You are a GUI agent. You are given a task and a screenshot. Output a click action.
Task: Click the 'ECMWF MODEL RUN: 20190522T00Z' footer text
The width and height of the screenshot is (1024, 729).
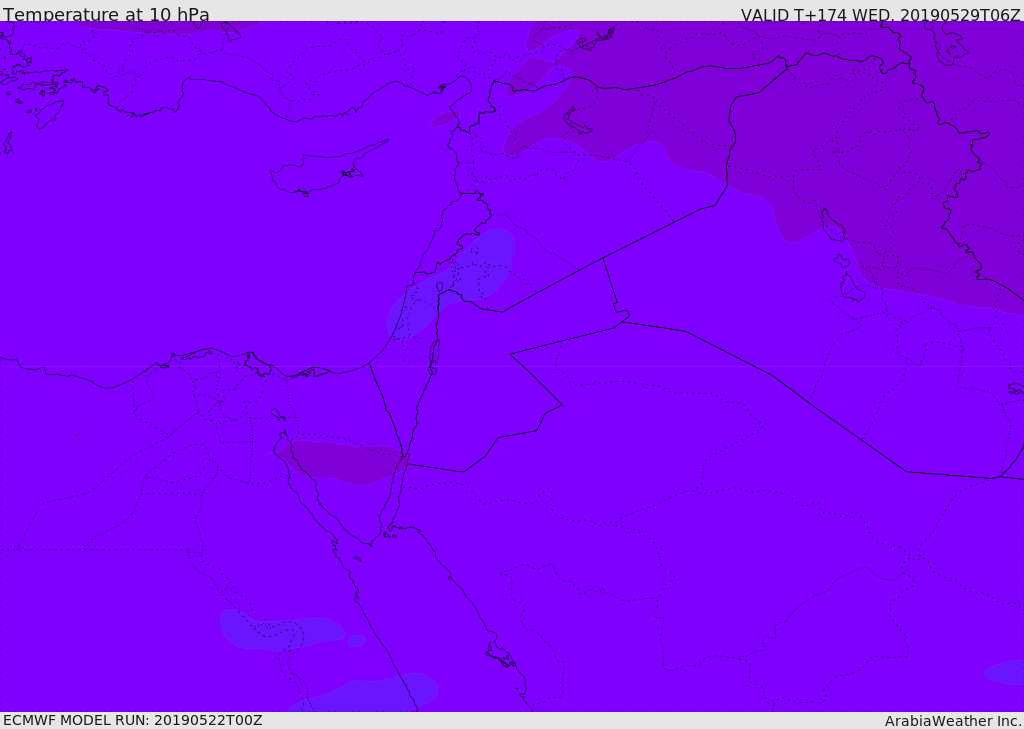(133, 720)
